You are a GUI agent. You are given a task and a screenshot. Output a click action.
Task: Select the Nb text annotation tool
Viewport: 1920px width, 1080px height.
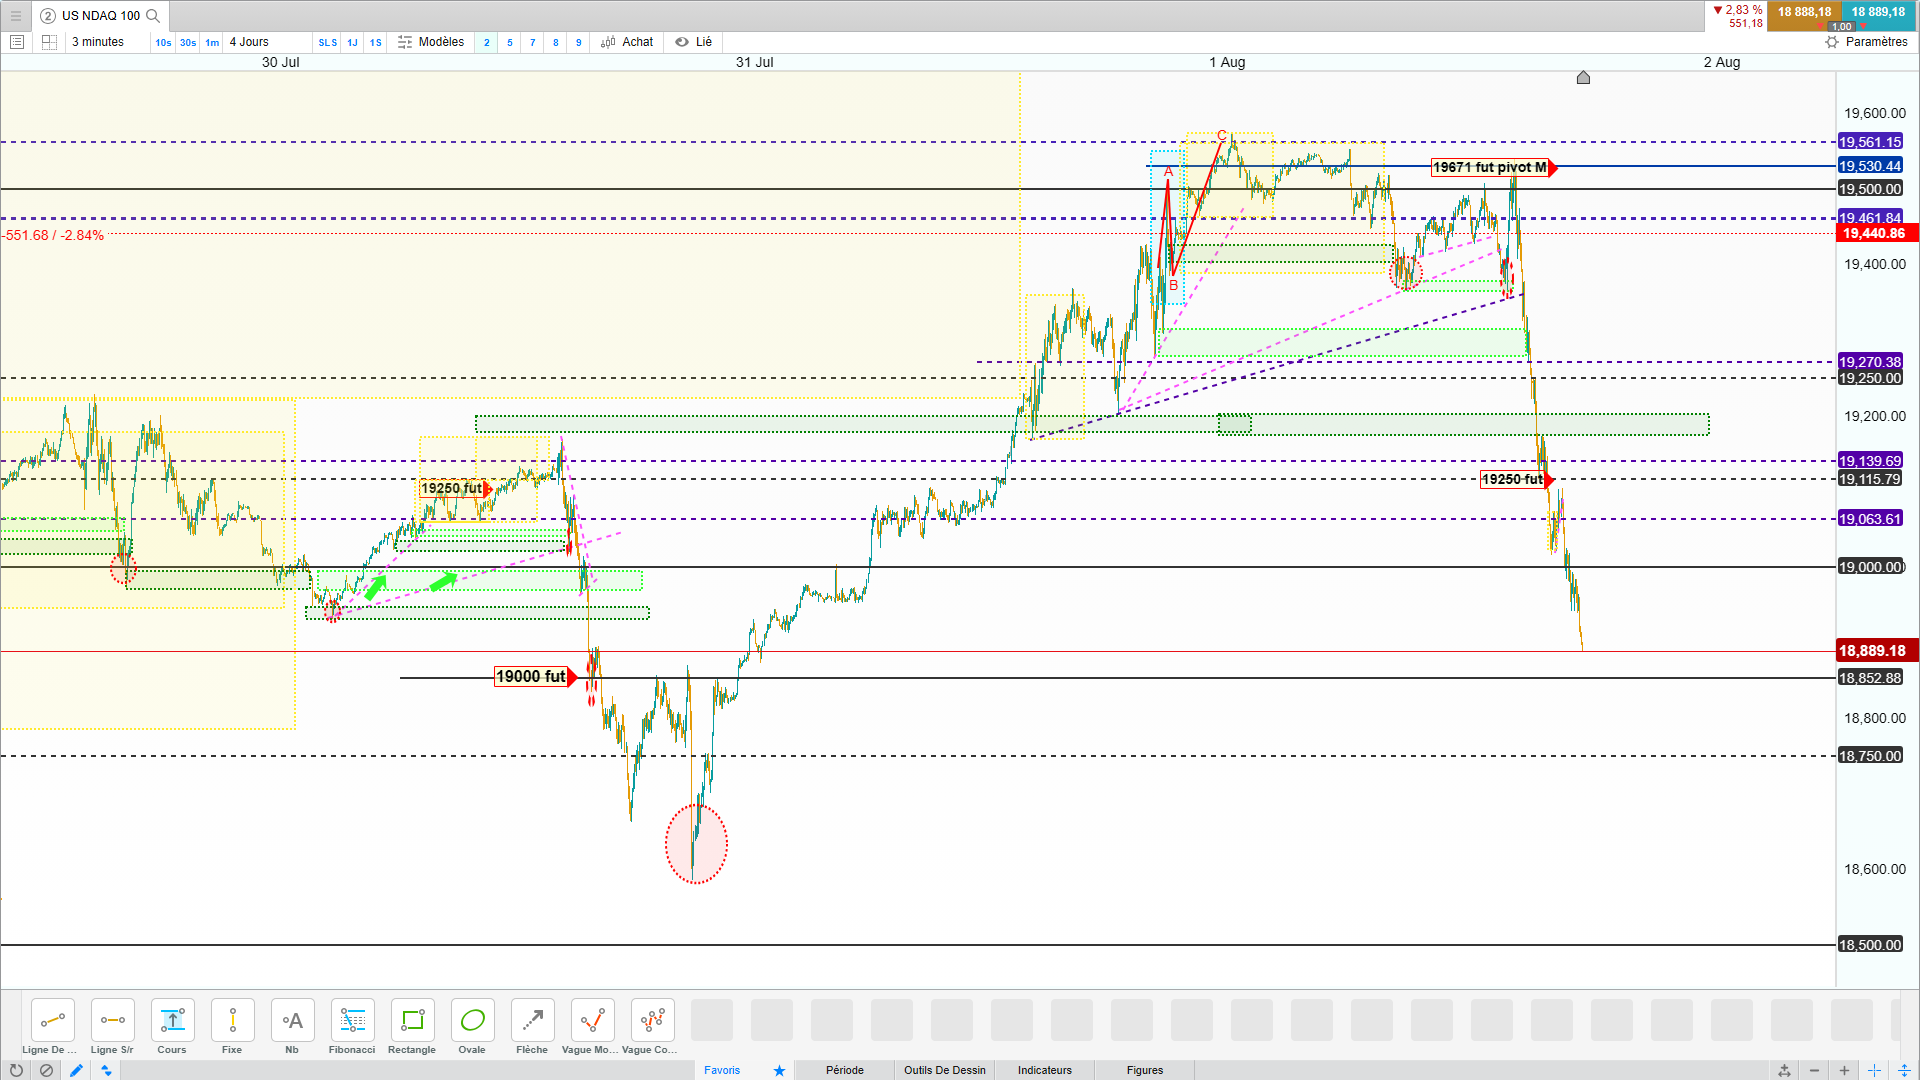[292, 1021]
